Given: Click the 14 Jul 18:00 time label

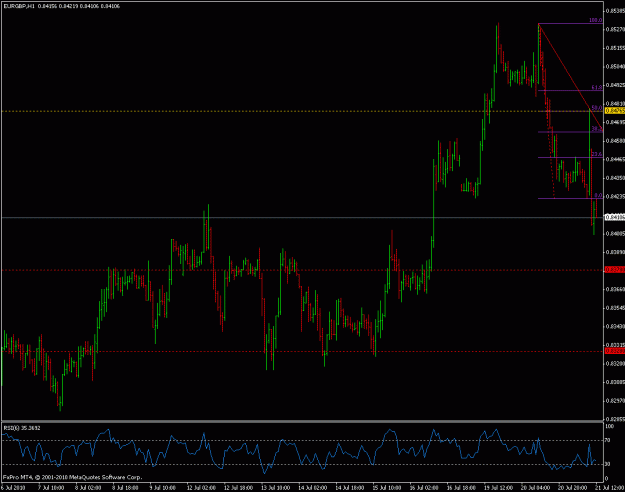Looking at the screenshot, I should (350, 488).
